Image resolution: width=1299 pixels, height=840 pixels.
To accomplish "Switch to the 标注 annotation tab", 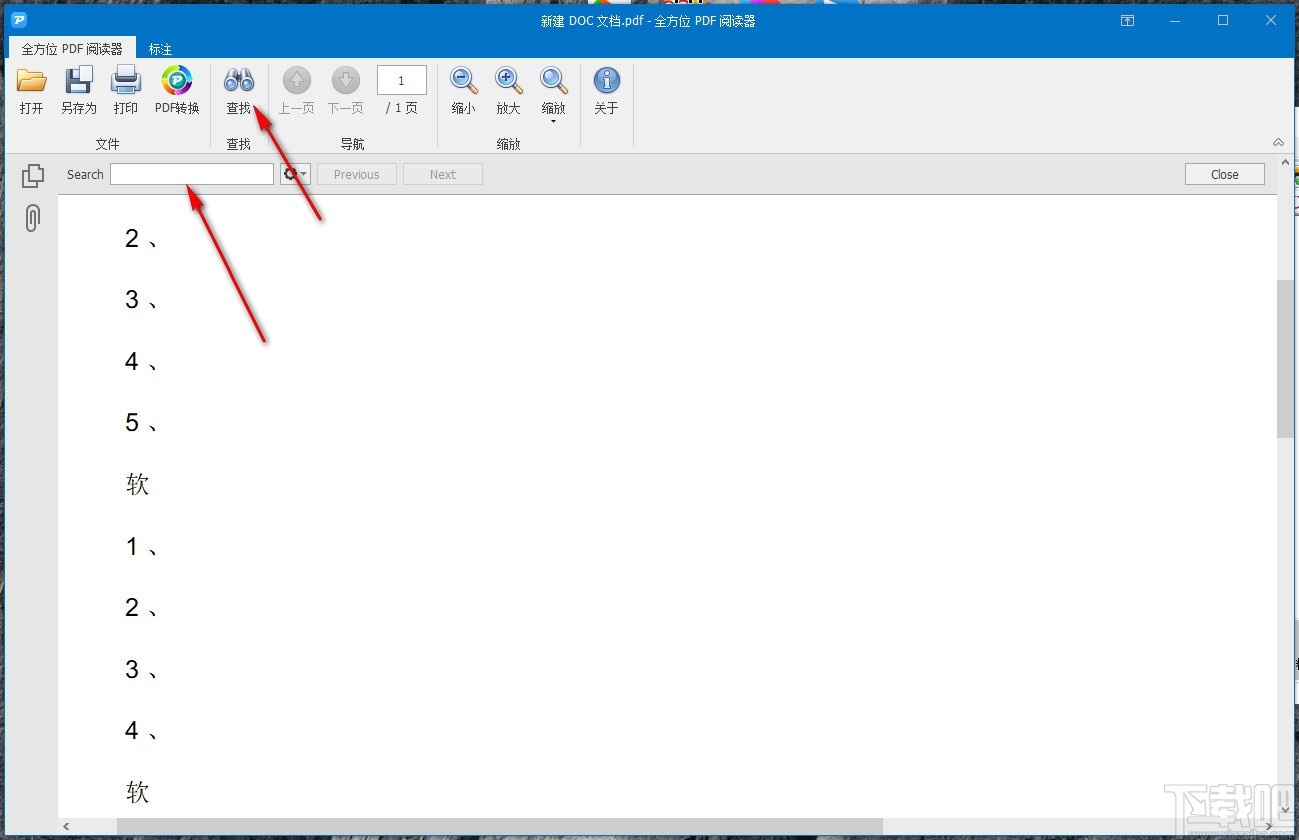I will (x=161, y=48).
